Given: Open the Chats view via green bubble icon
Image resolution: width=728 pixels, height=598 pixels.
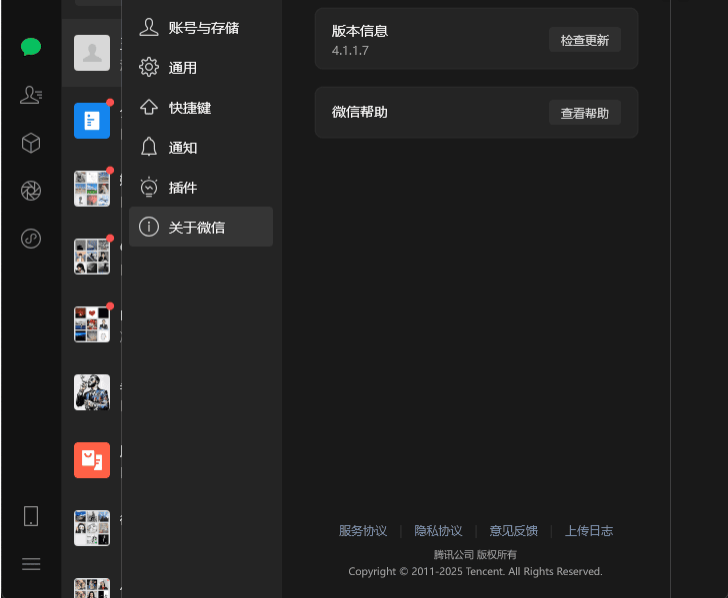Looking at the screenshot, I should tap(31, 47).
